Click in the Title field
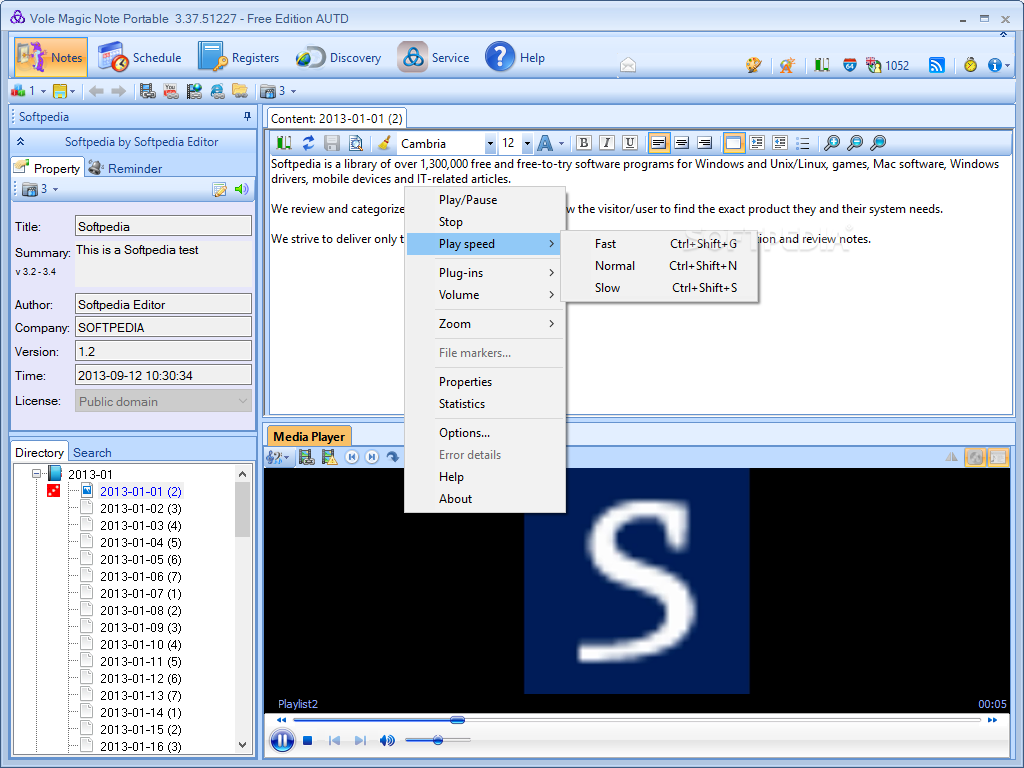The image size is (1024, 768). [x=163, y=226]
